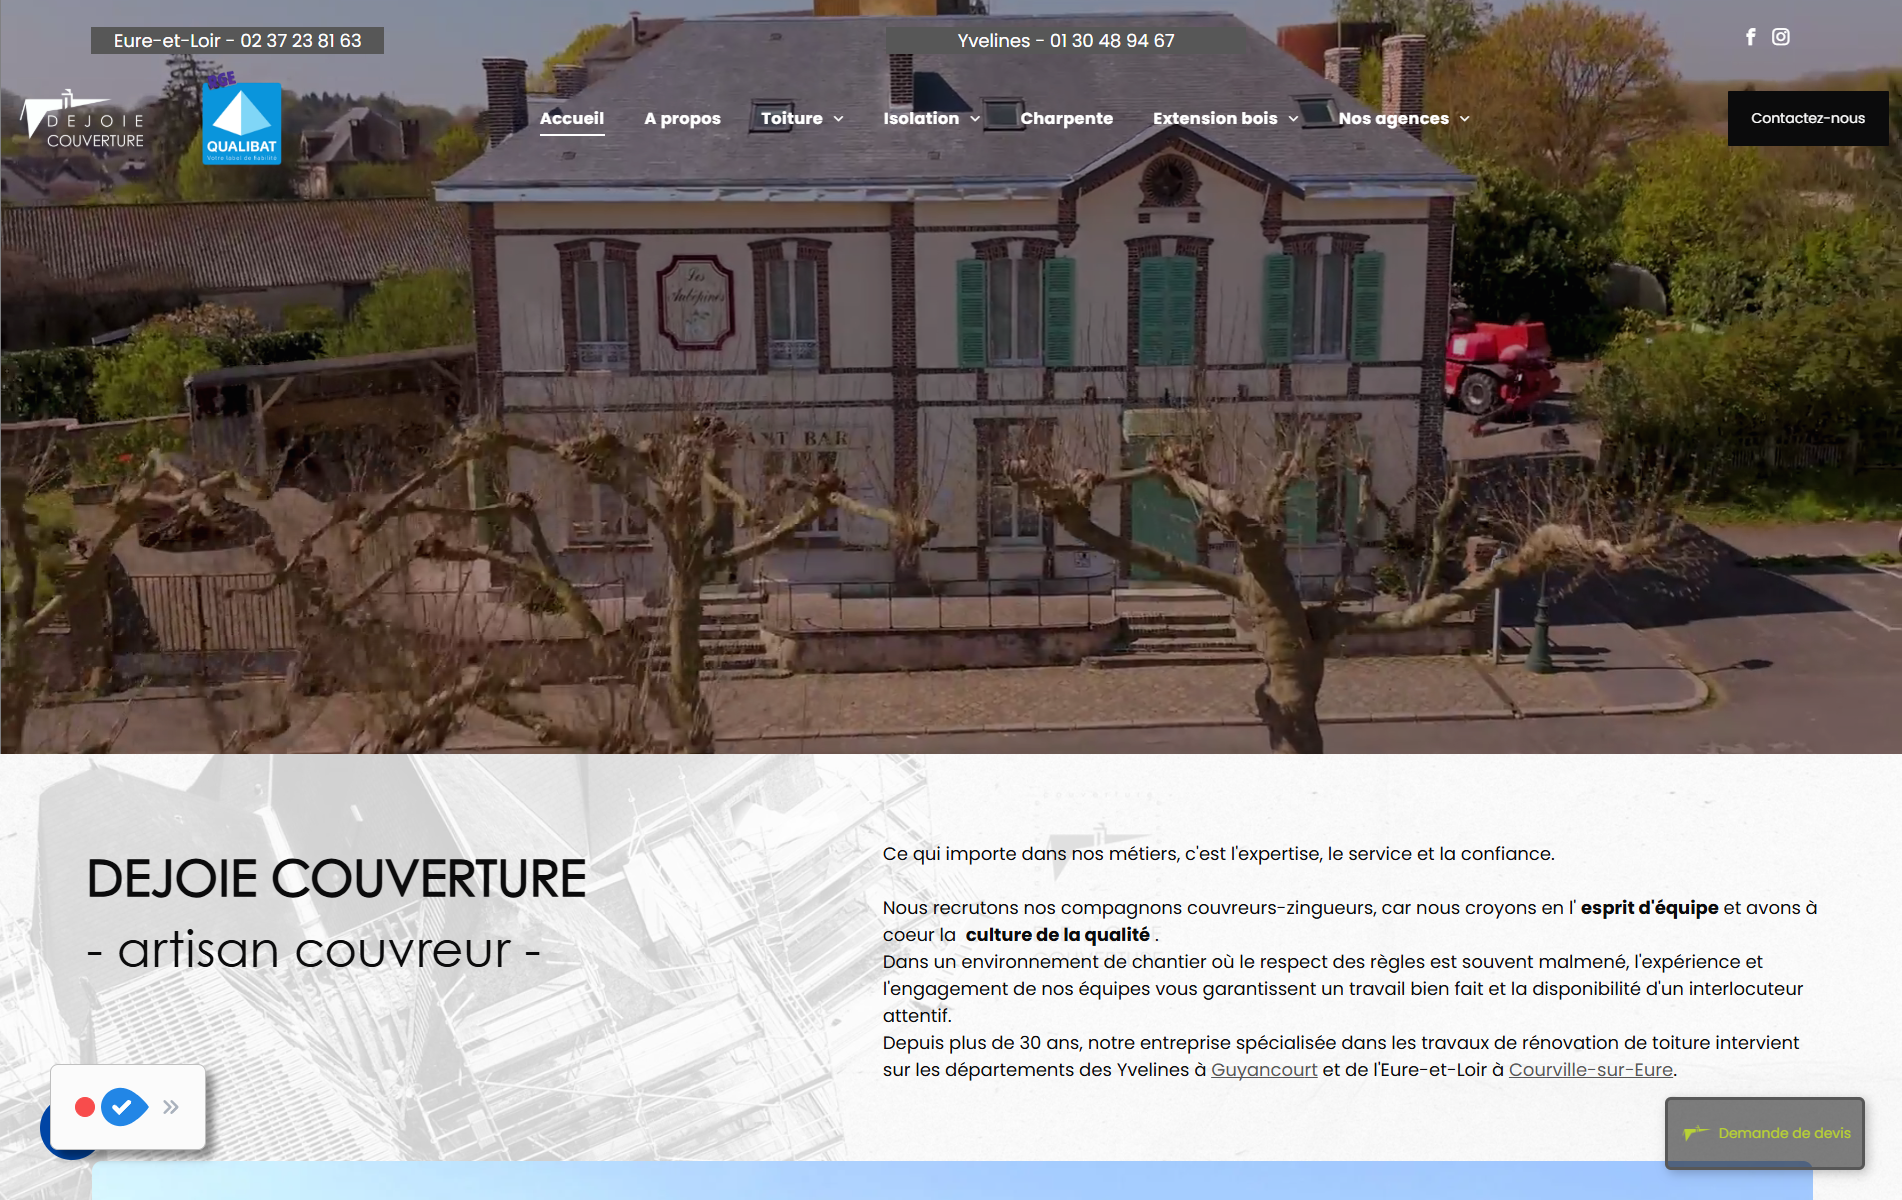The width and height of the screenshot is (1902, 1200).
Task: Open the Isolation menu
Action: (921, 118)
